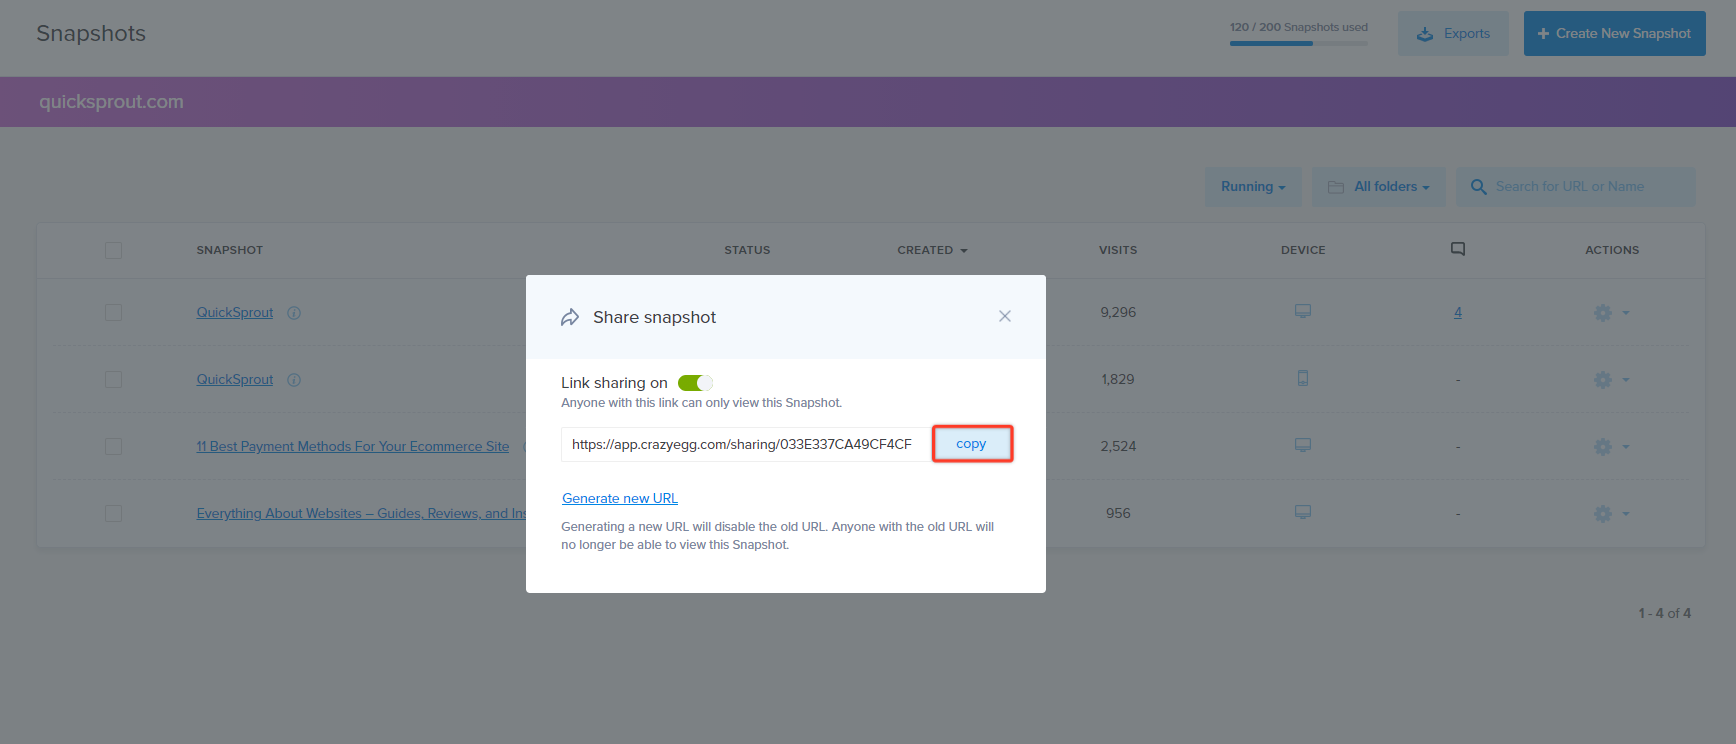The height and width of the screenshot is (744, 1736).
Task: Click Create New Snapshot button
Action: (x=1614, y=33)
